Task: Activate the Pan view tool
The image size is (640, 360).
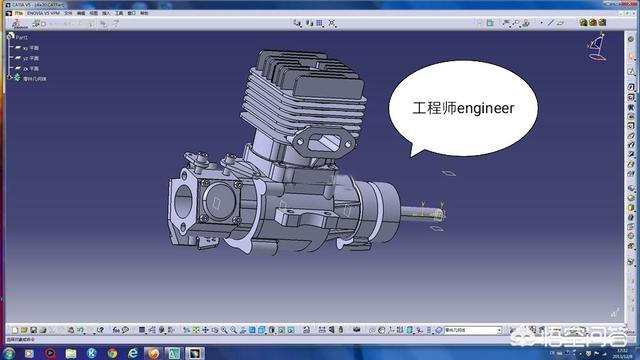Action: point(205,330)
